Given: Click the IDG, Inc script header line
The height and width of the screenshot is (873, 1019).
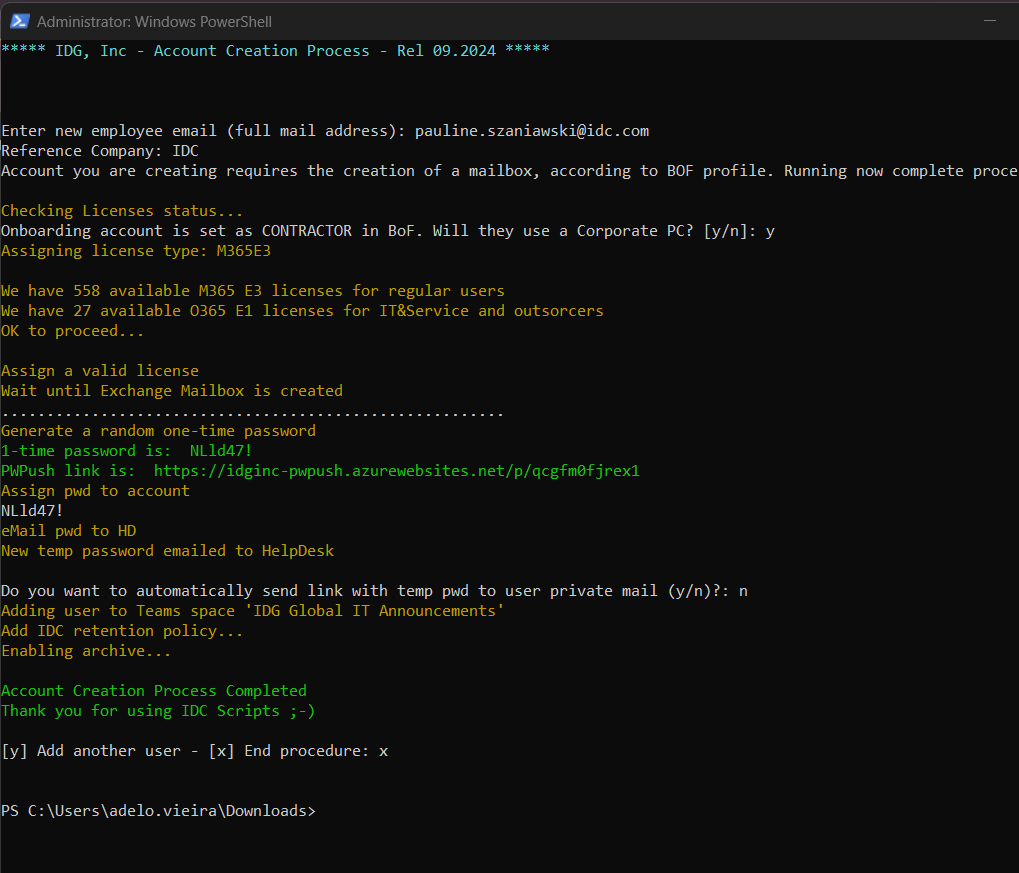Looking at the screenshot, I should [275, 51].
